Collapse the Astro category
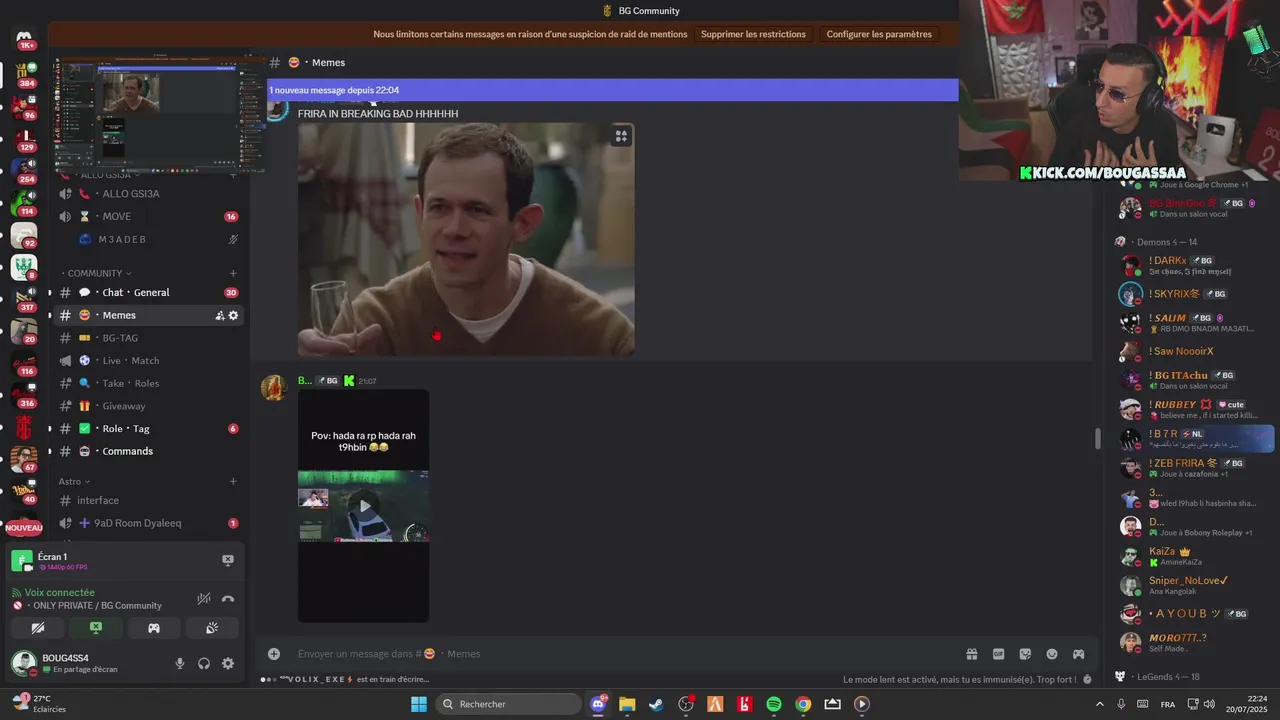 [x=74, y=481]
